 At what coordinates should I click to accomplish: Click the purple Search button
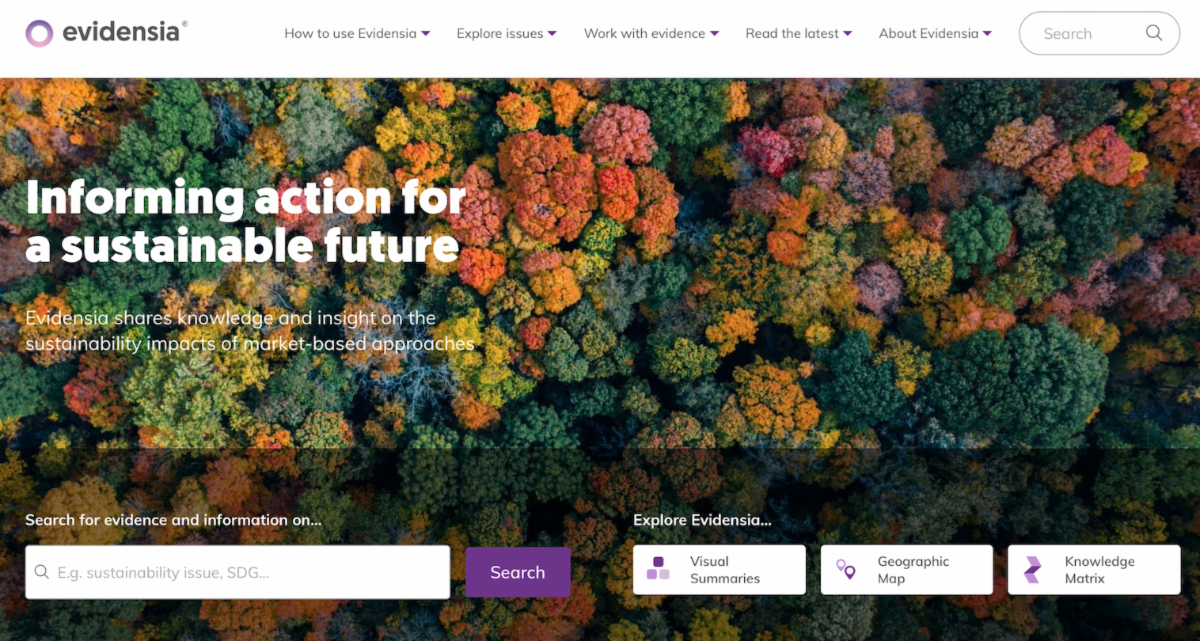518,572
